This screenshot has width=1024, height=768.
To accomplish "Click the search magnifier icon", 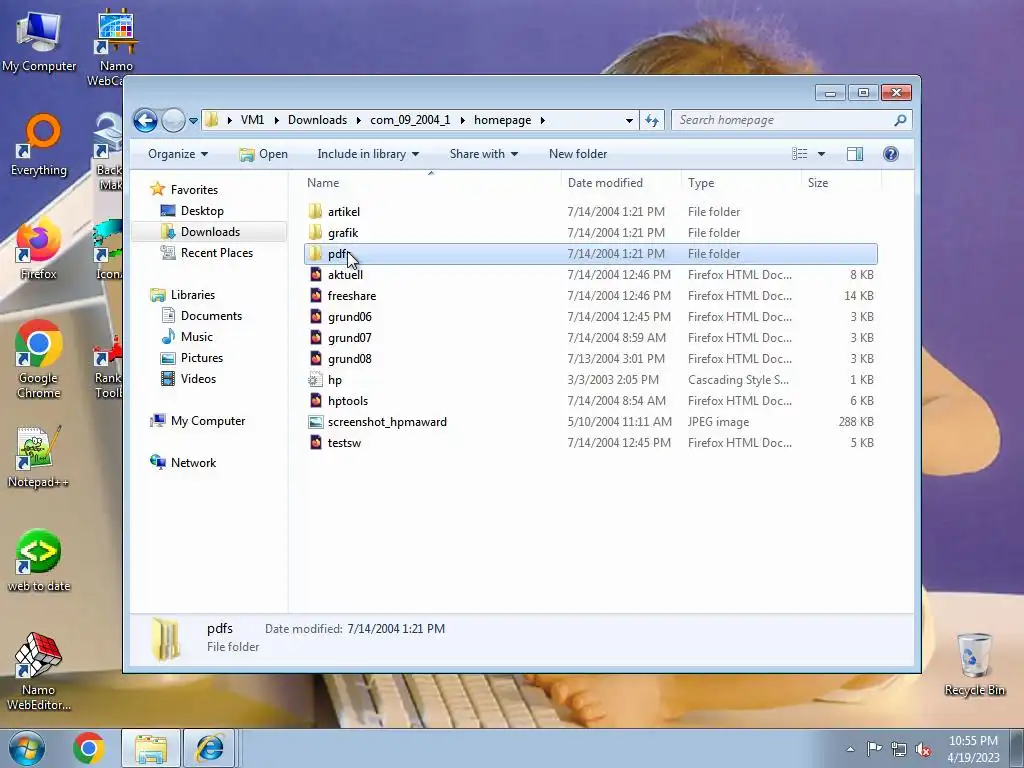I will click(901, 120).
